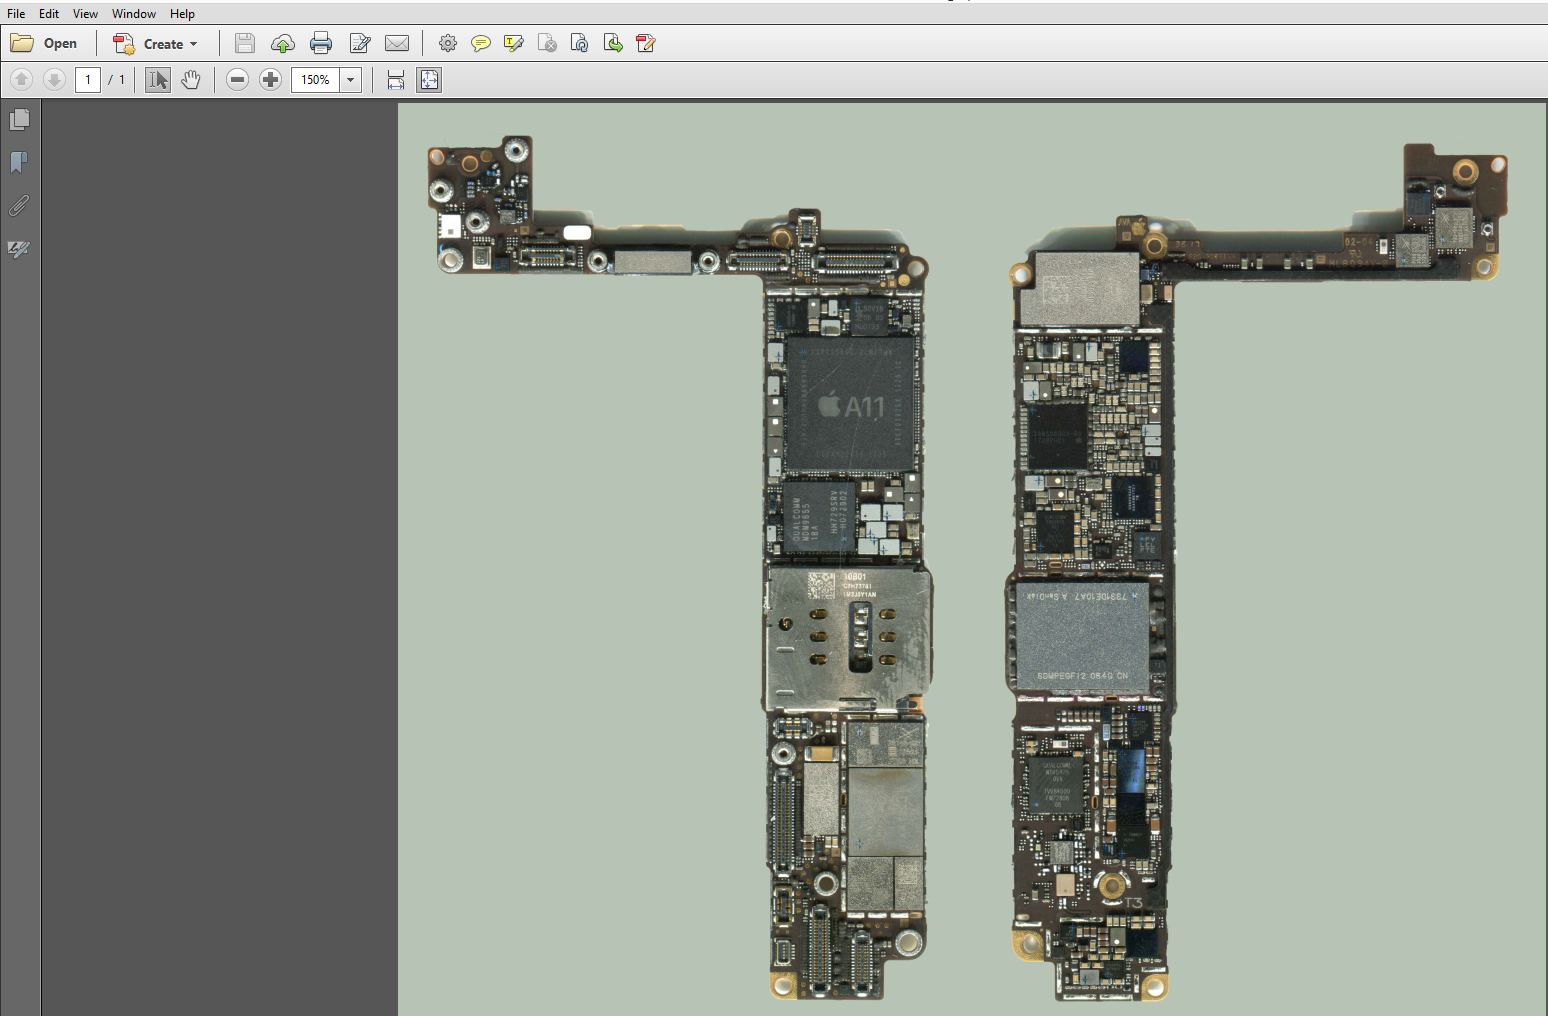The width and height of the screenshot is (1548, 1016).
Task: Click the cloud upload icon
Action: coord(283,43)
